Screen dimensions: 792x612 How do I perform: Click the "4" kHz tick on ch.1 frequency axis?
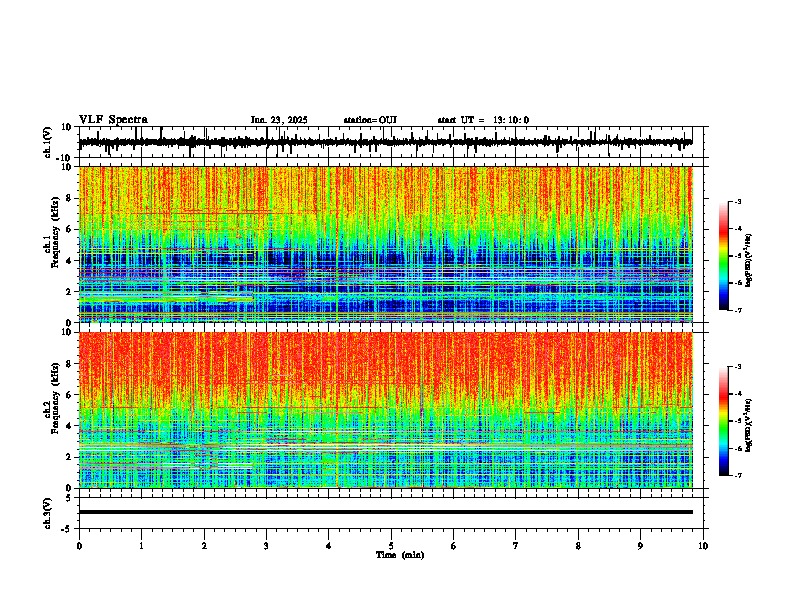coord(70,261)
